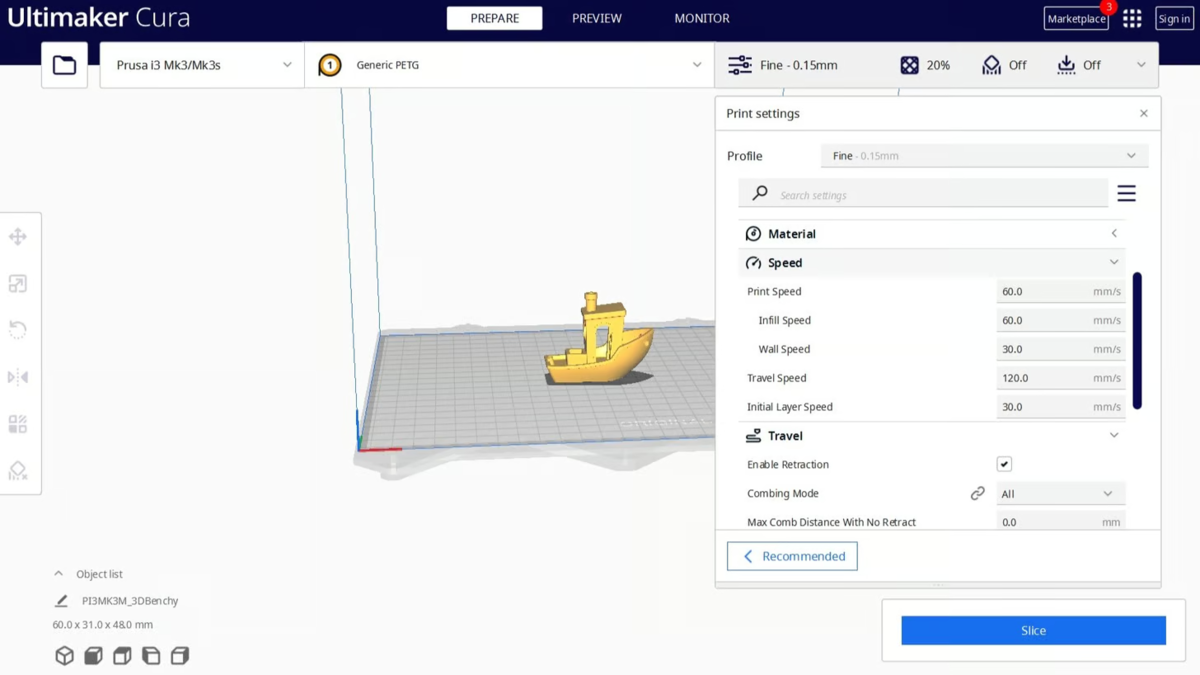Click Max Comb Distance value field
Screen dimensions: 1200x675
1060,522
